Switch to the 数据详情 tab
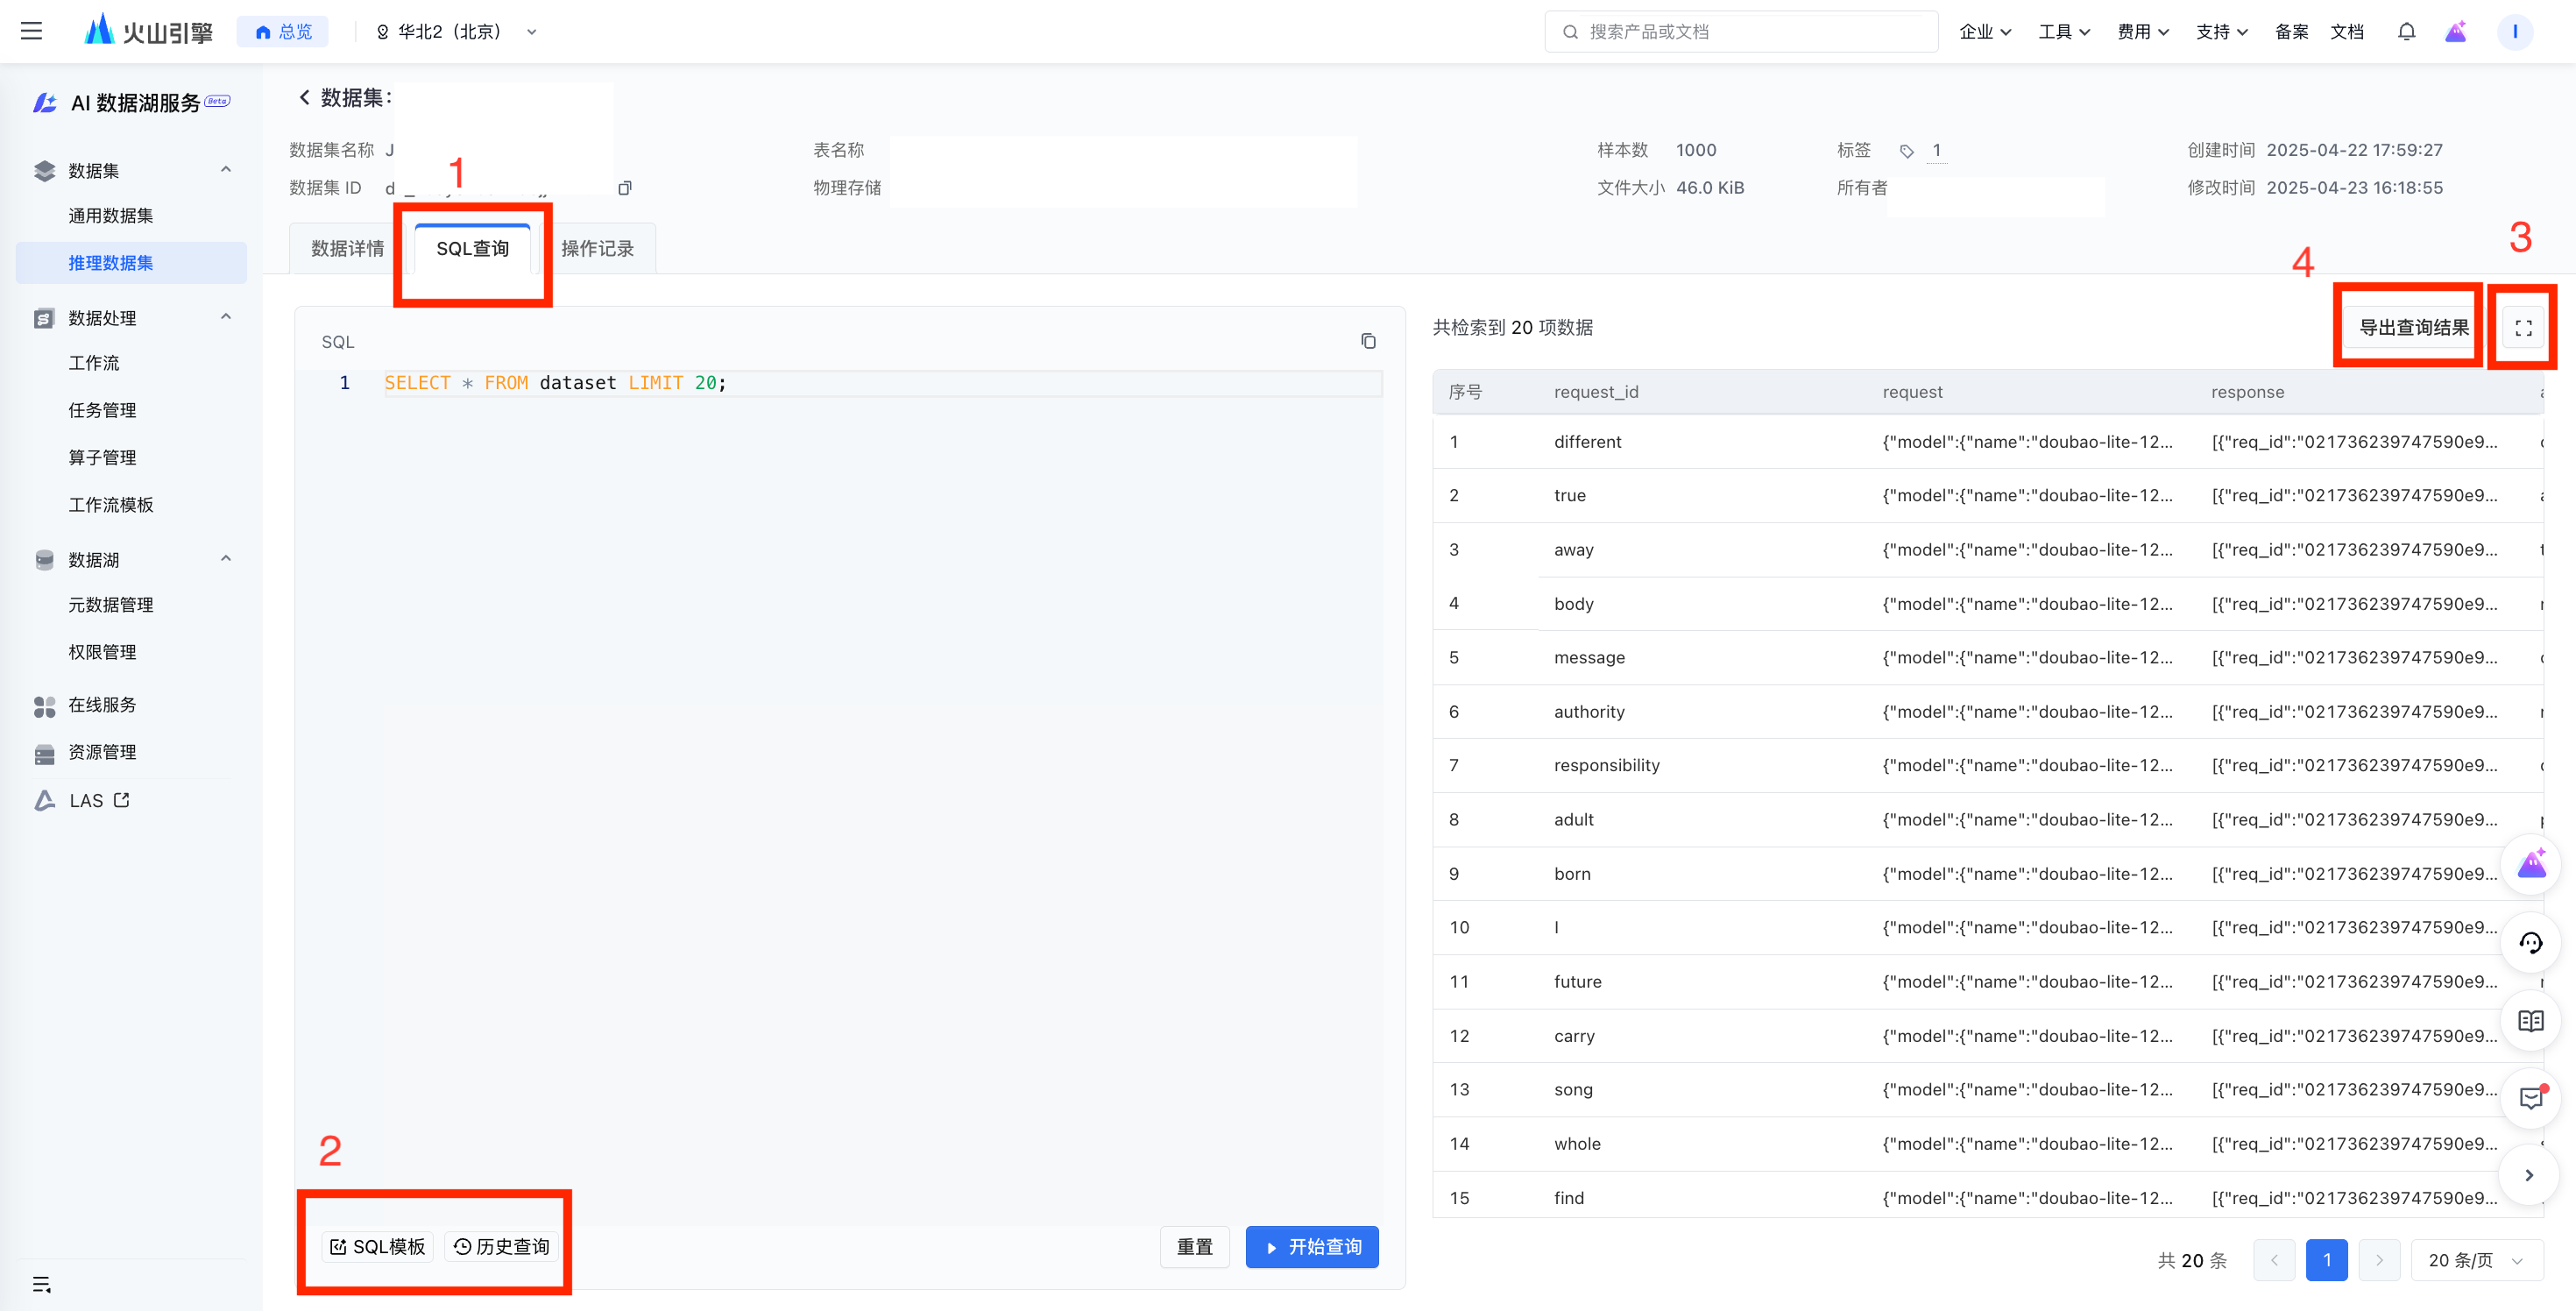Image resolution: width=2576 pixels, height=1311 pixels. [x=347, y=248]
